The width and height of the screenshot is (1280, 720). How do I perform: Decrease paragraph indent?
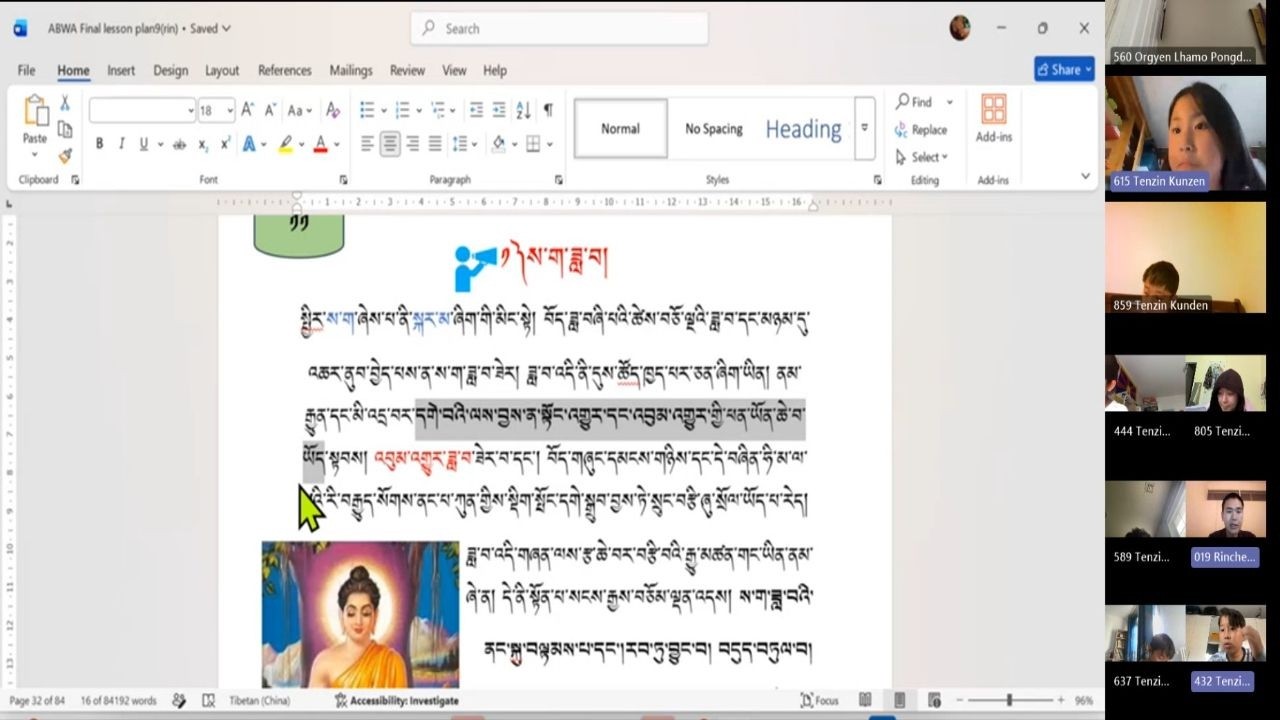pos(476,110)
